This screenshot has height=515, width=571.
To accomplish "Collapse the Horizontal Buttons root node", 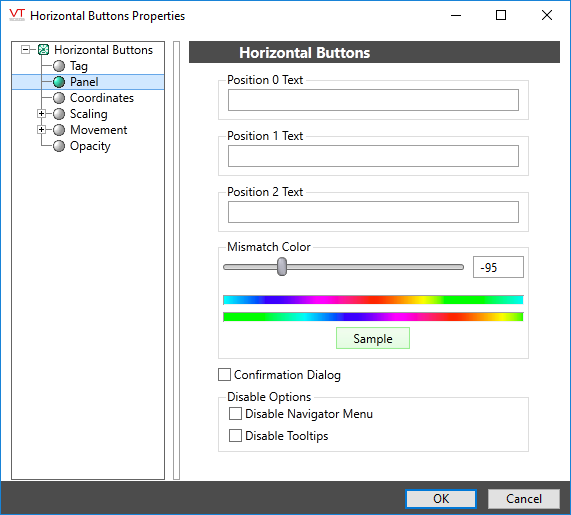I will coord(25,50).
